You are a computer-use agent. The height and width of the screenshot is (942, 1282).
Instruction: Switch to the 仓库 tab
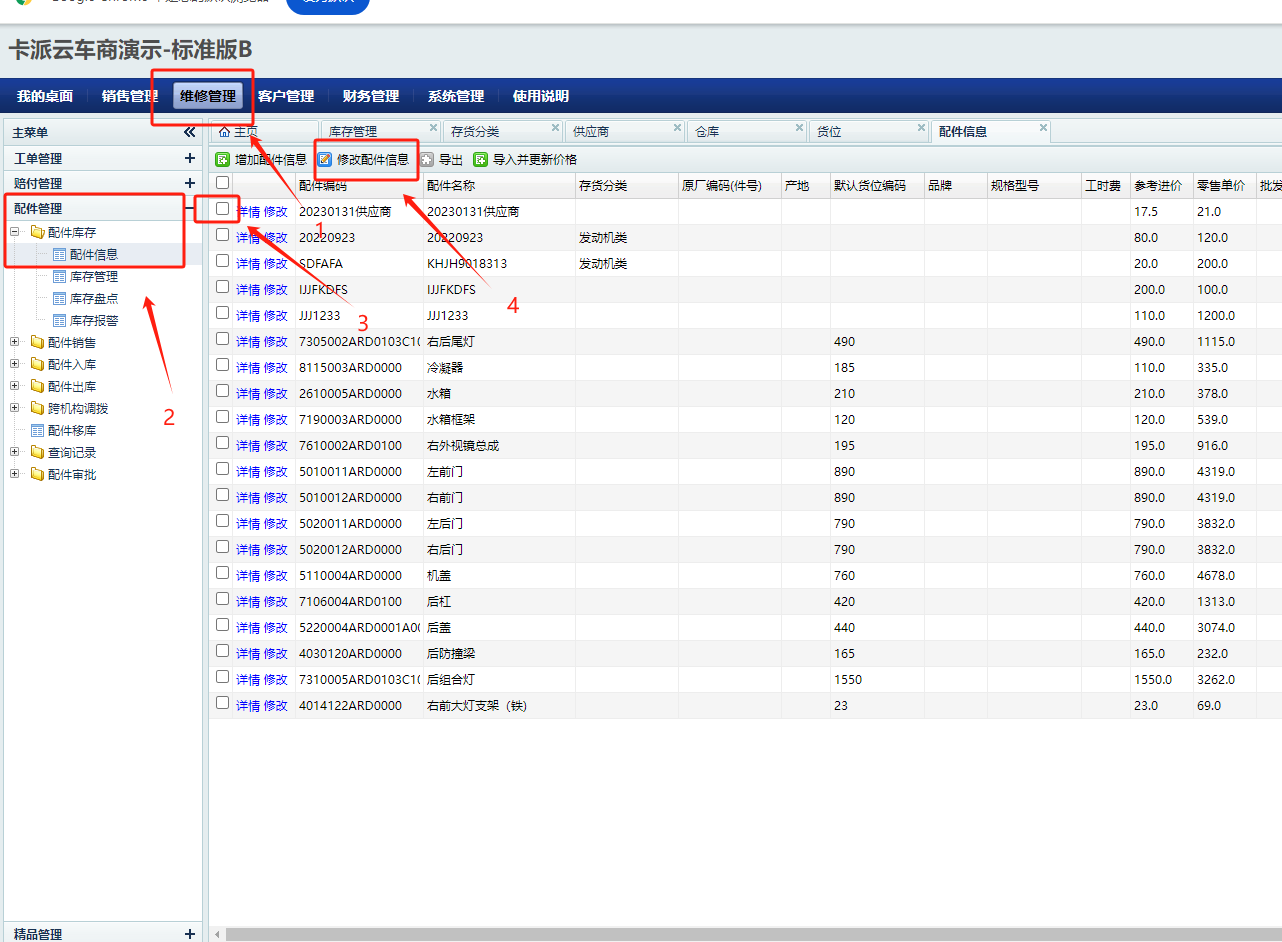[x=738, y=131]
